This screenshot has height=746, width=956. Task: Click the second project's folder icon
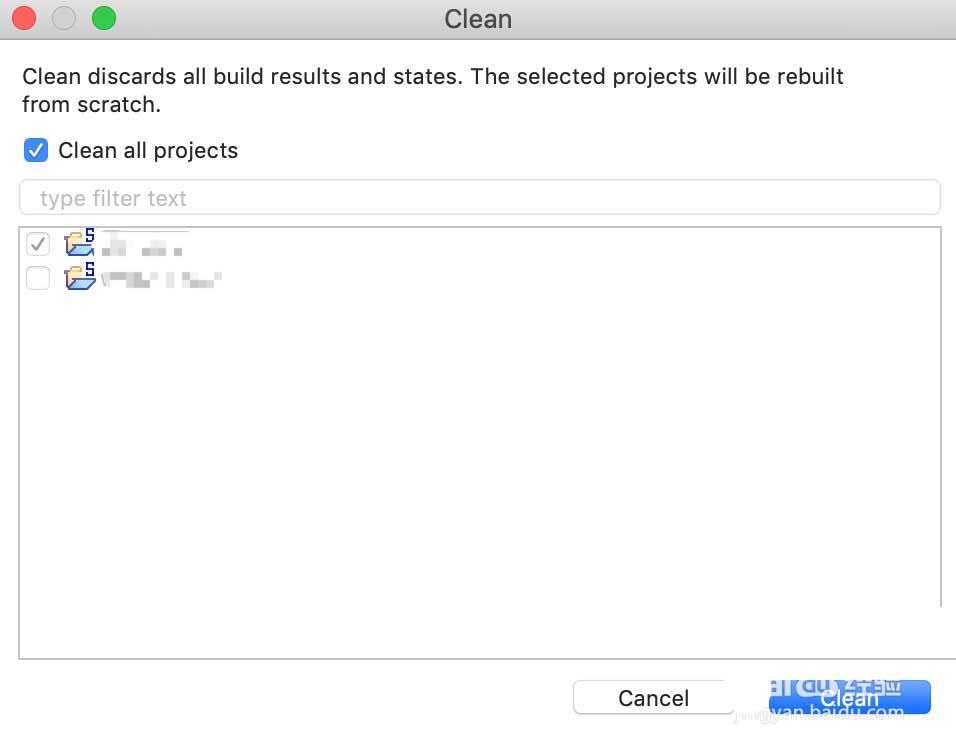tap(79, 277)
